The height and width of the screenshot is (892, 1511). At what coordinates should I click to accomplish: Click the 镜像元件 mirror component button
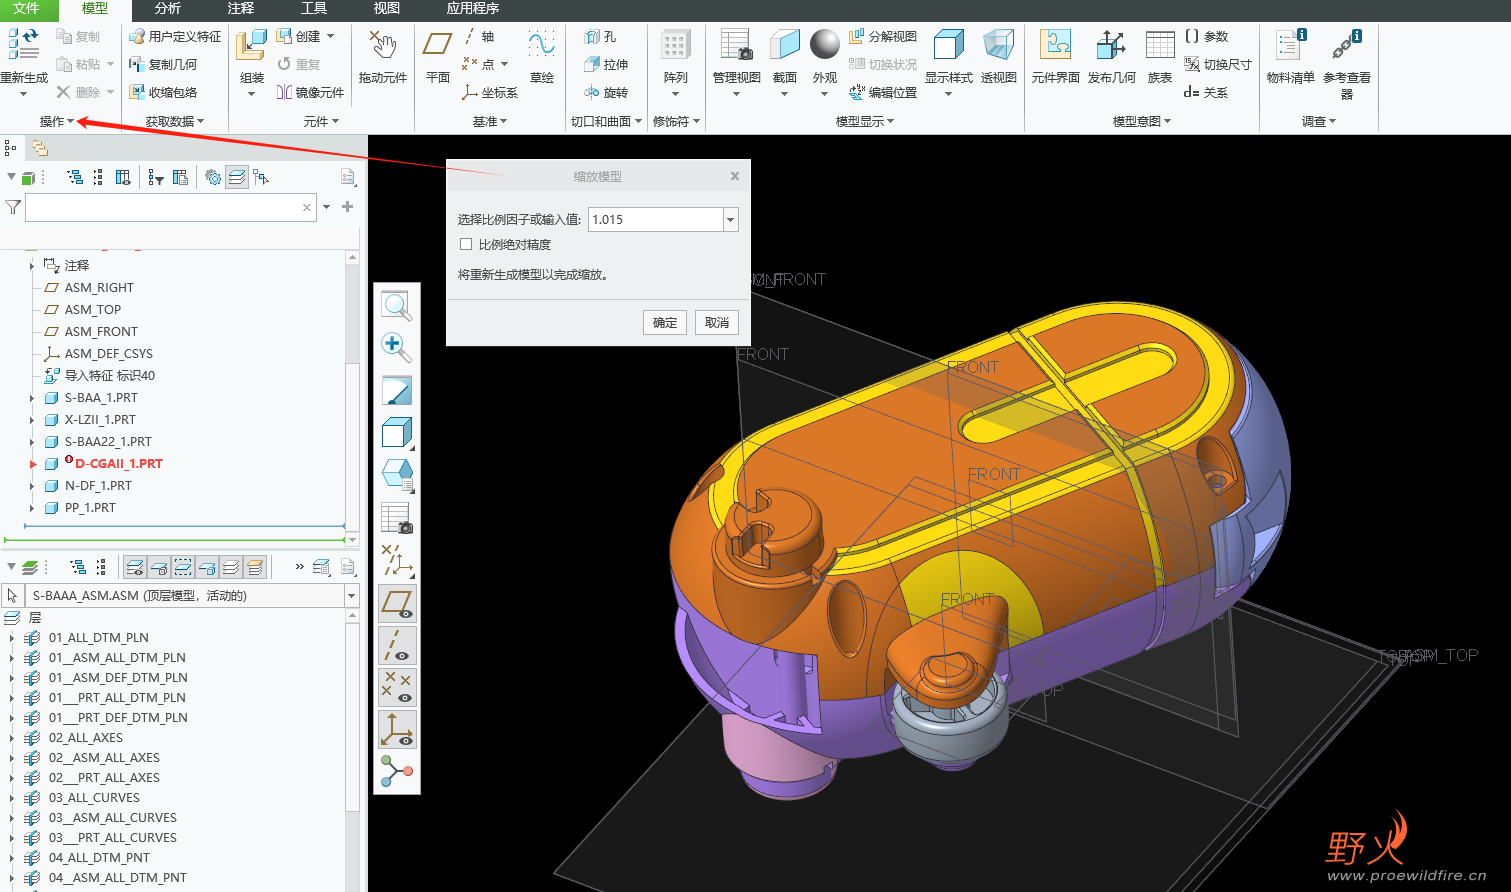[x=310, y=92]
